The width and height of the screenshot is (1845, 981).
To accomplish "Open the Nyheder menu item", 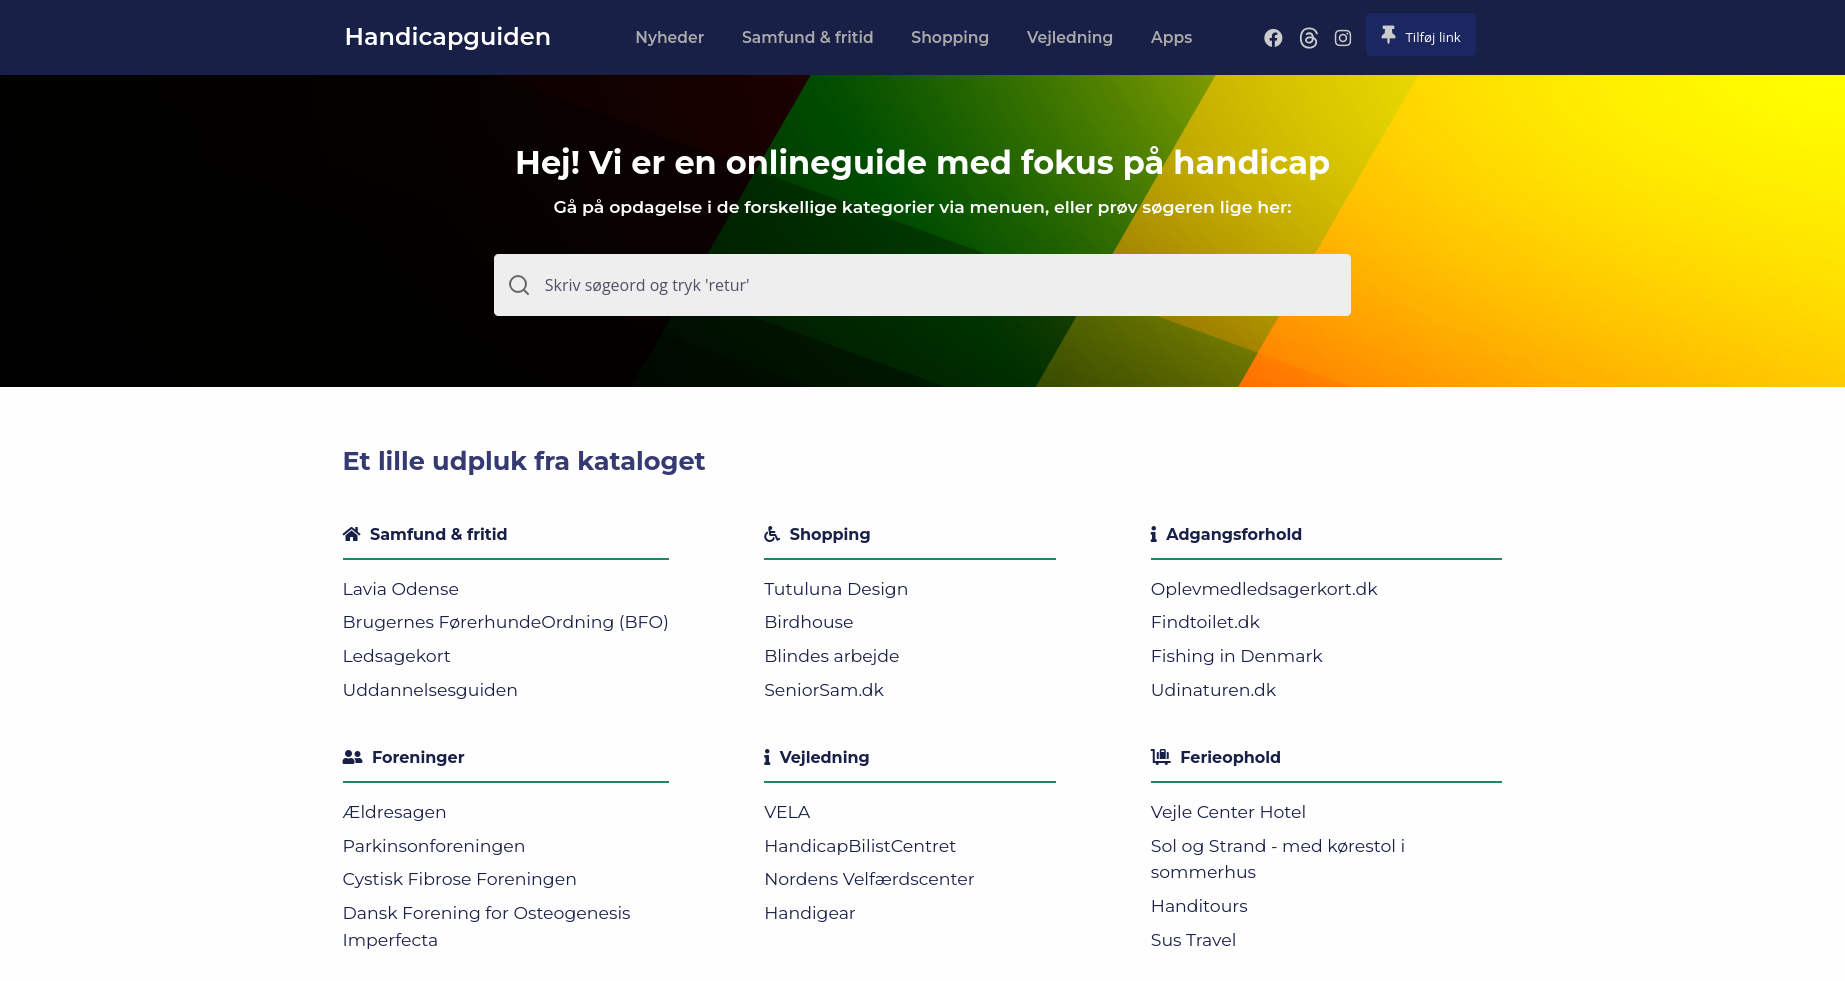I will [669, 37].
